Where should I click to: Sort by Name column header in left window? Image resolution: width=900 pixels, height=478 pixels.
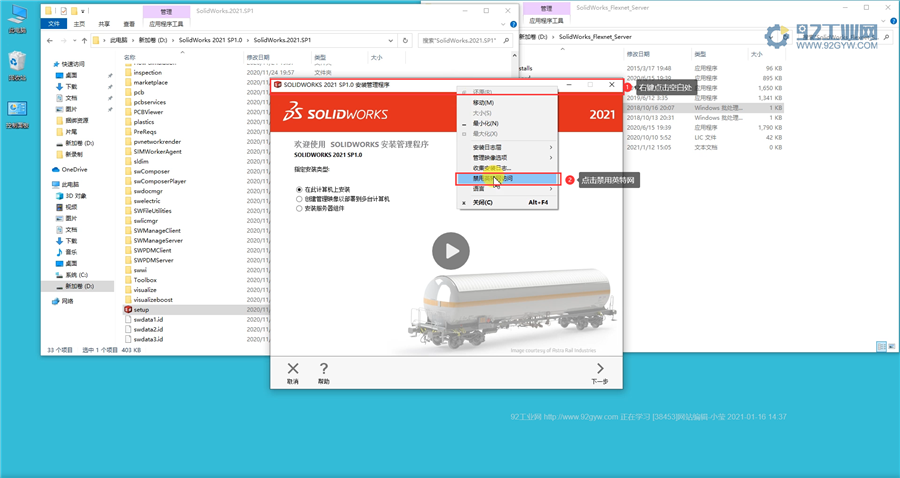(130, 57)
